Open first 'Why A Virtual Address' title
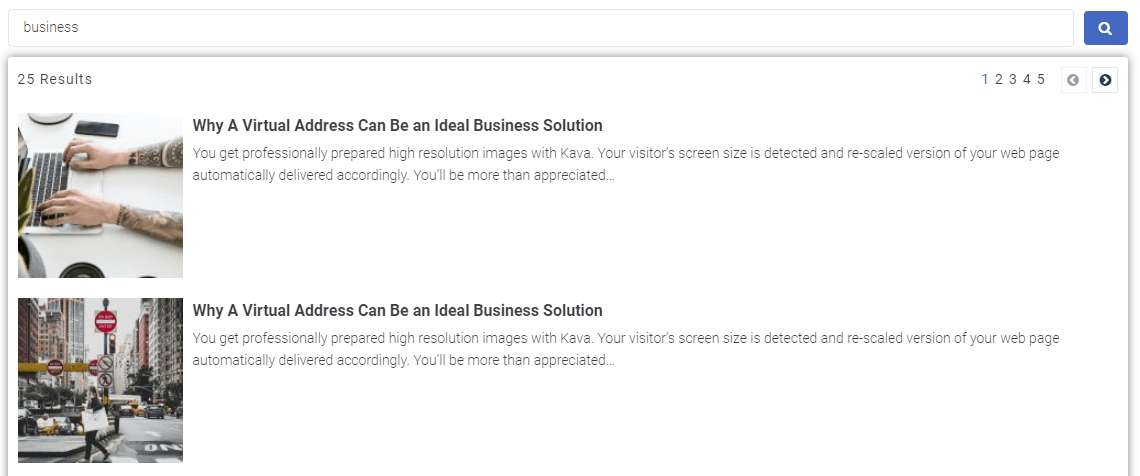 click(398, 126)
